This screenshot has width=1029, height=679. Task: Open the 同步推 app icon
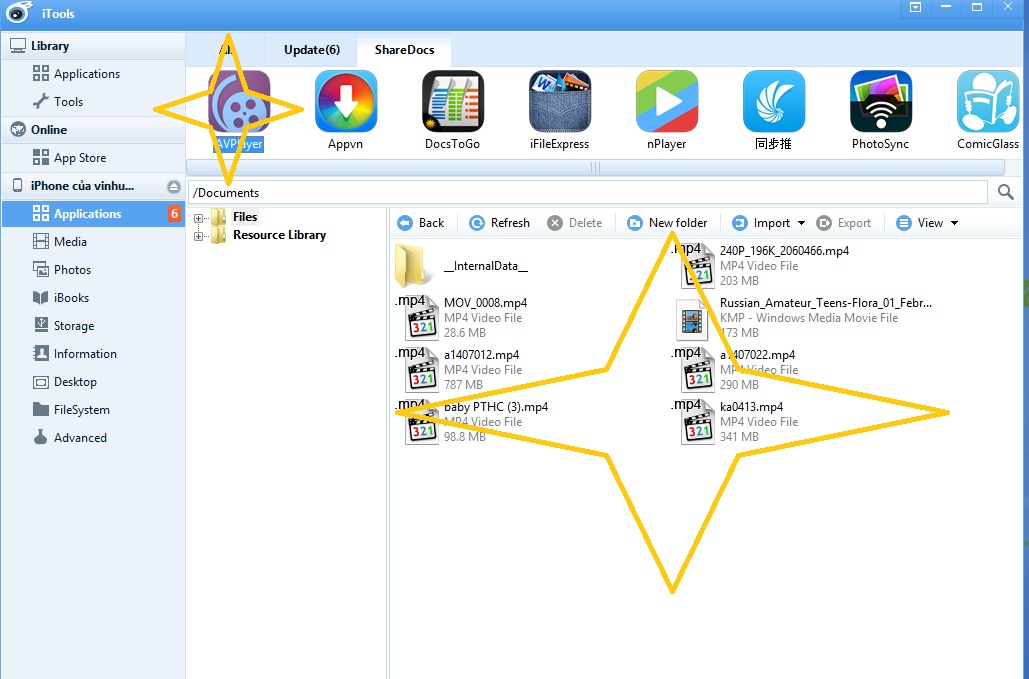773,101
